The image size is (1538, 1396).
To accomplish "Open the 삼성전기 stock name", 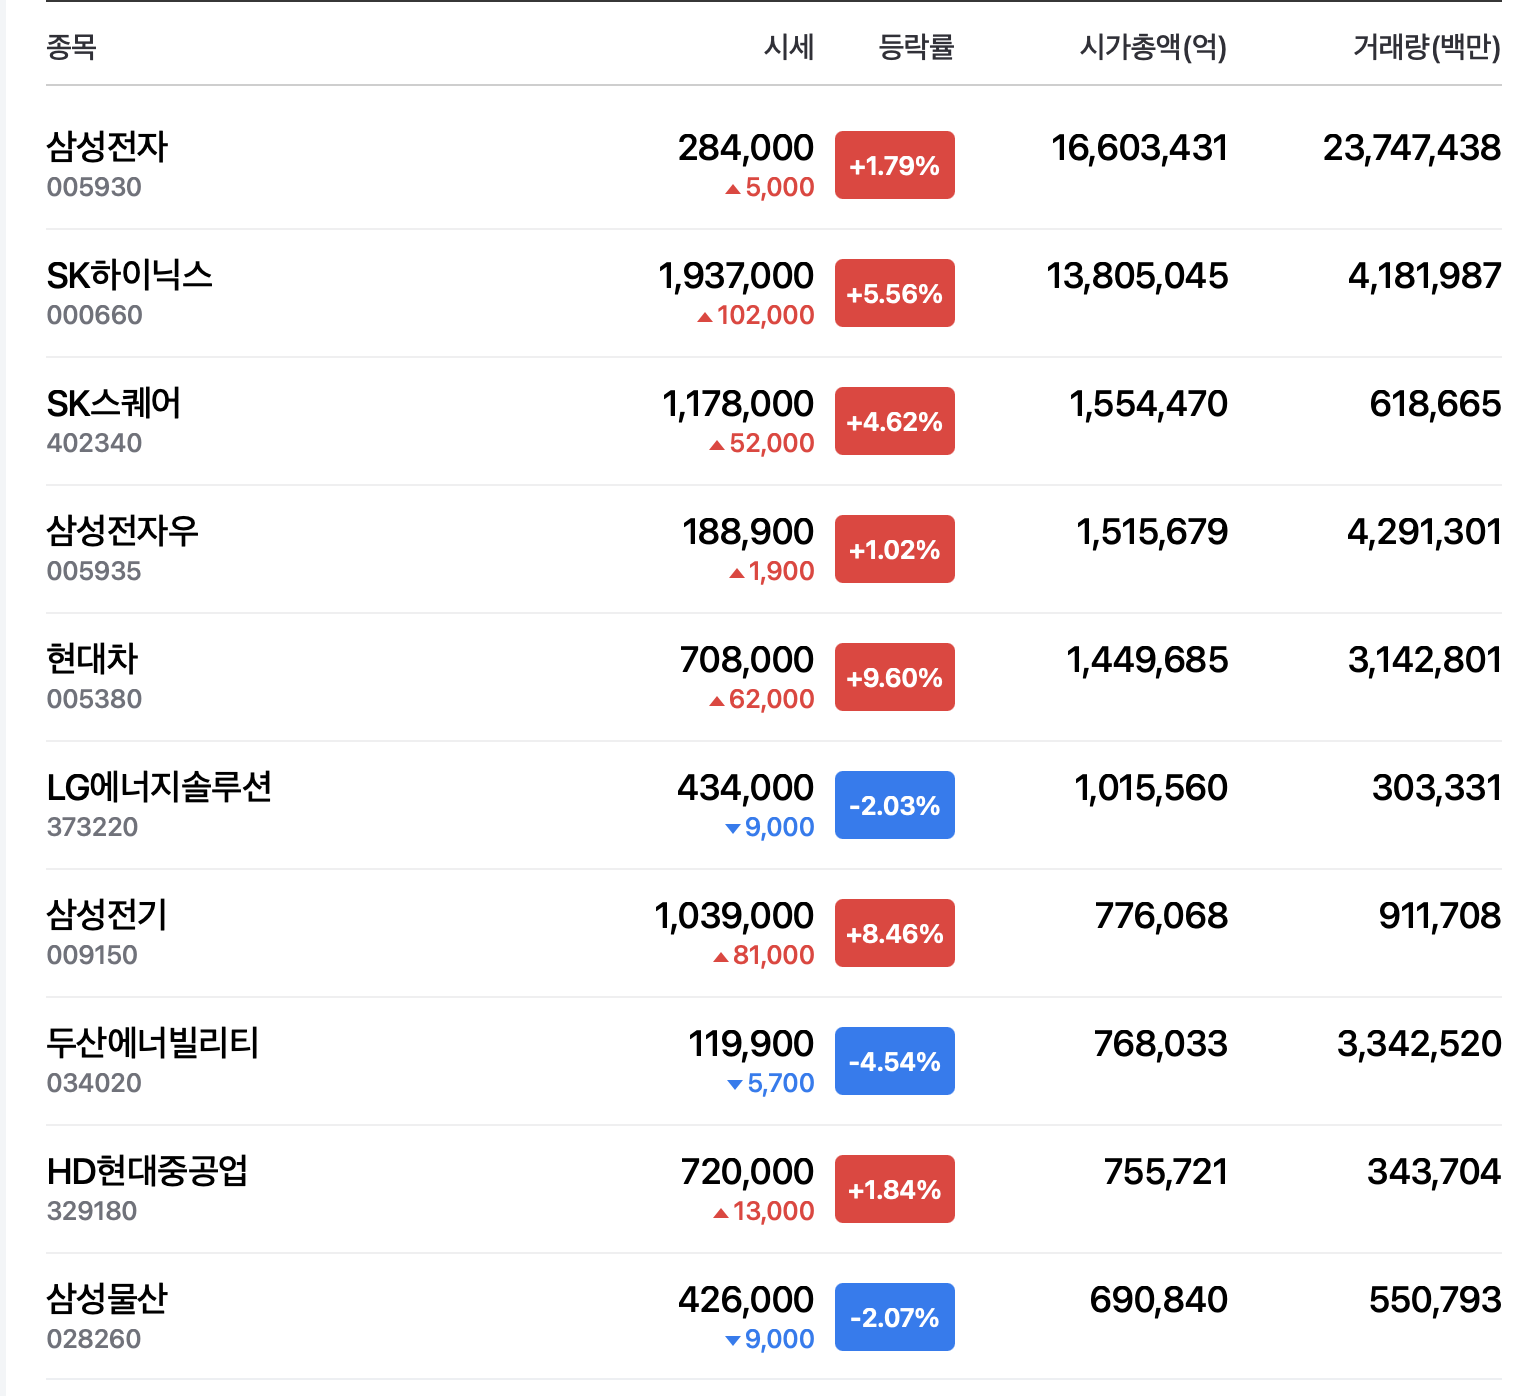I will (x=107, y=915).
